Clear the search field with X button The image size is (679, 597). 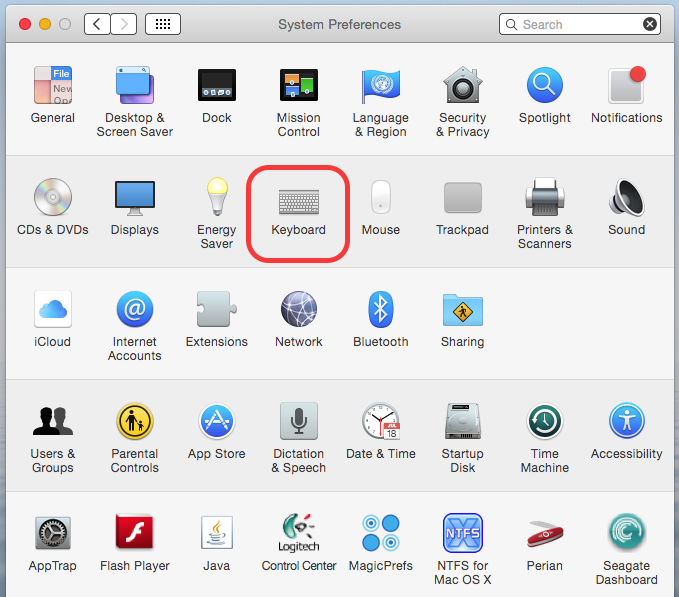(x=650, y=24)
